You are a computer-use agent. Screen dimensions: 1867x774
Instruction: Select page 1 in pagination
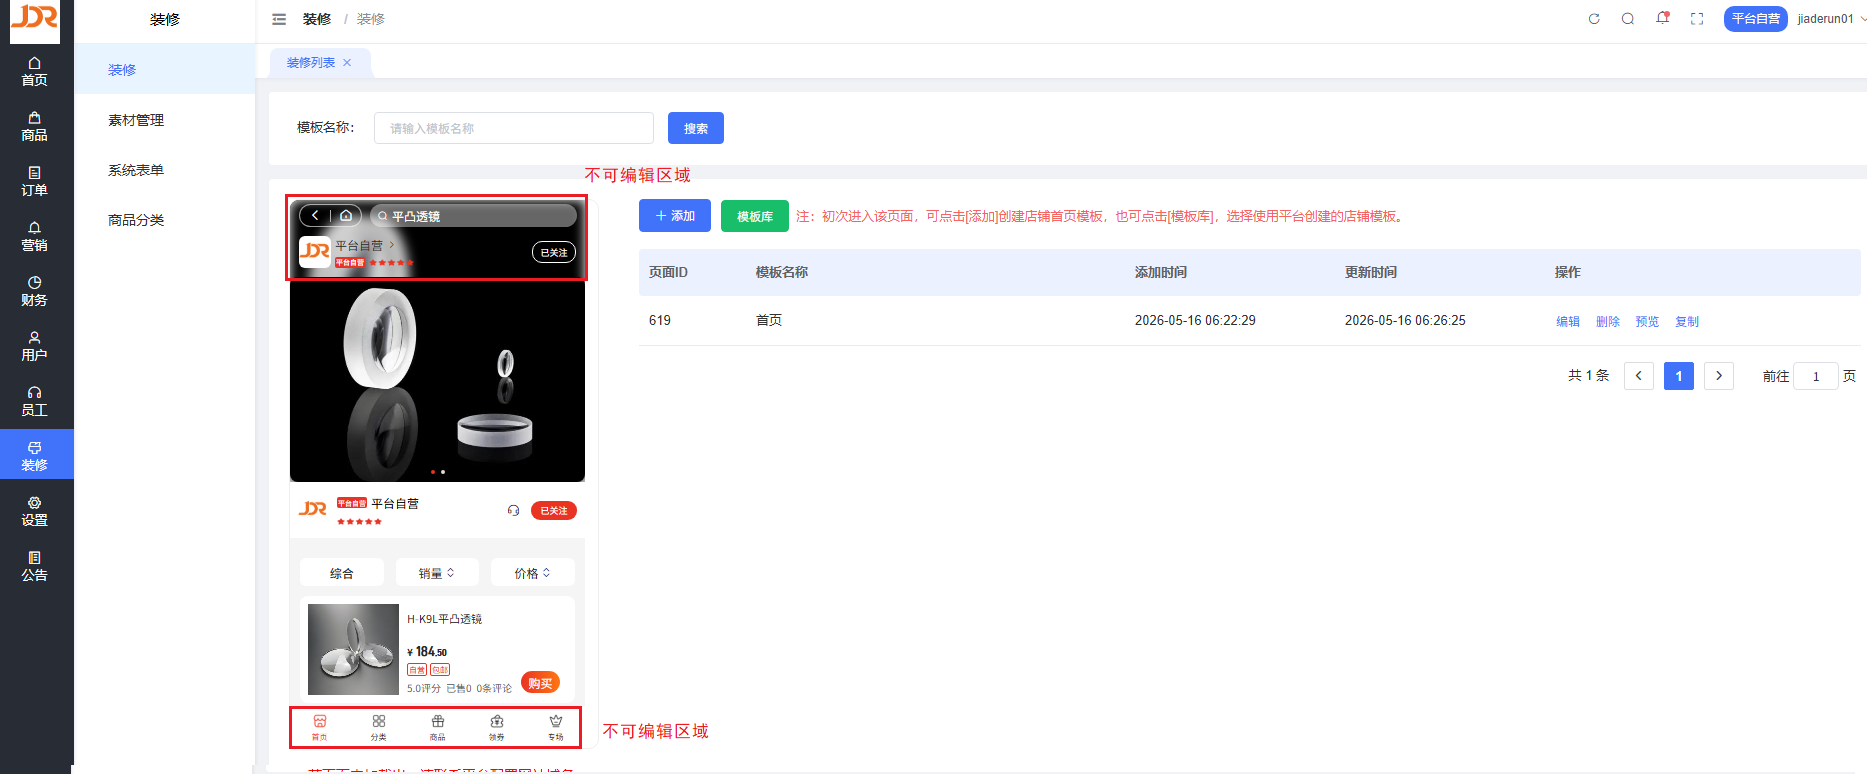point(1679,376)
